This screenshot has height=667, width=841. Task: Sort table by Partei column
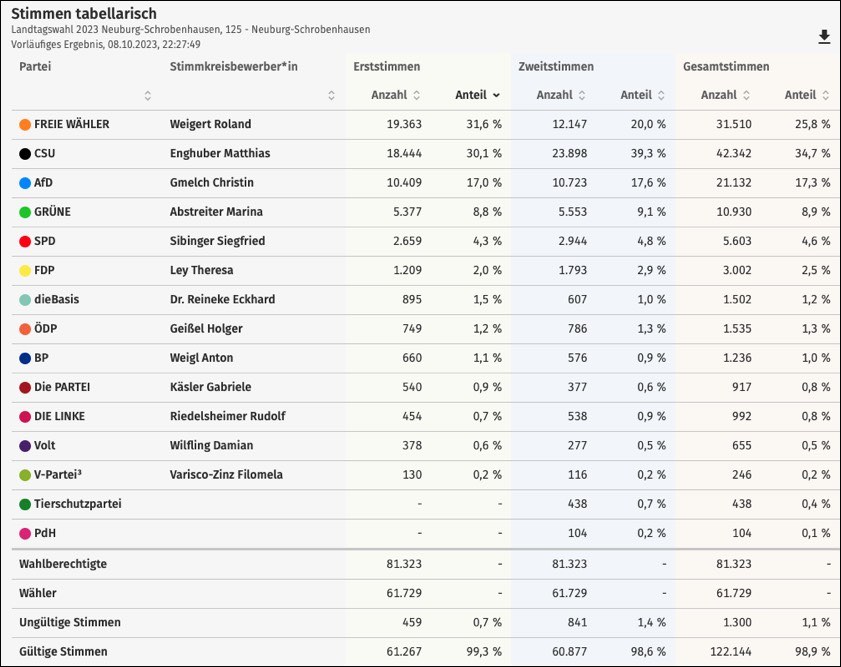point(148,96)
